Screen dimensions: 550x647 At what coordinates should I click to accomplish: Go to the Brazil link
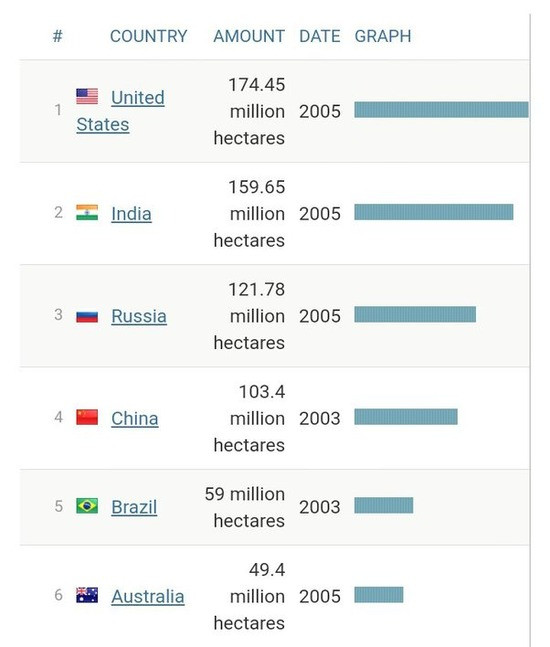click(x=134, y=507)
